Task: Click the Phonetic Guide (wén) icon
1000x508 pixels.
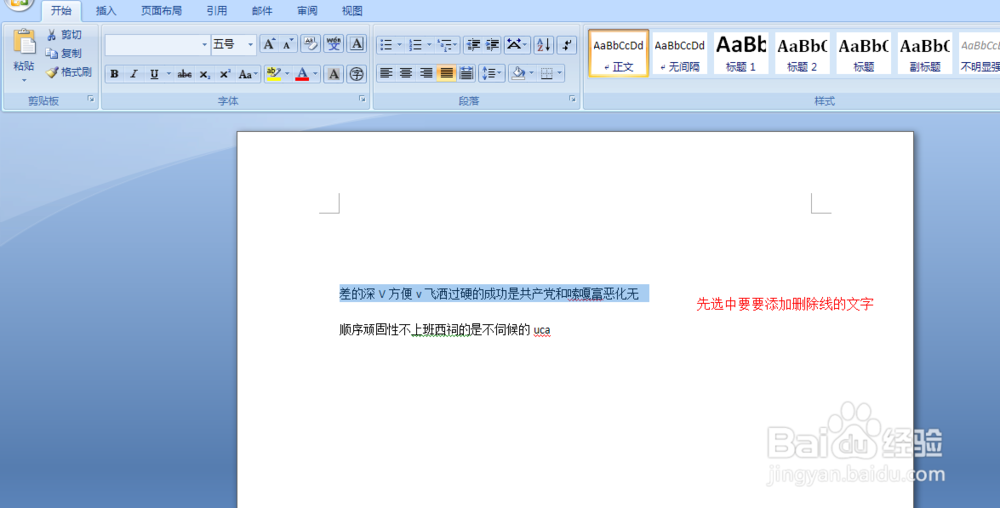Action: 334,44
